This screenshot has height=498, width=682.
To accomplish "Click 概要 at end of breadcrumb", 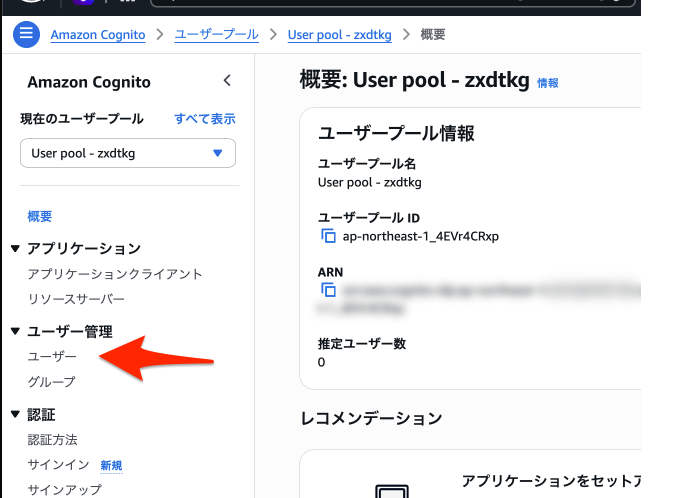I will [x=433, y=34].
